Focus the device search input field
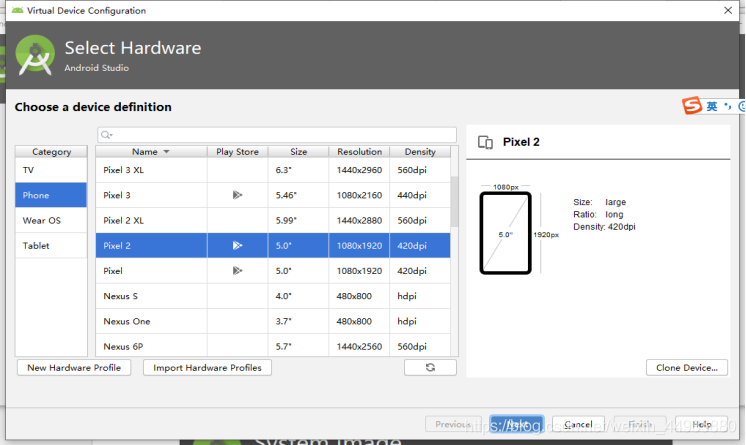Screen dimensions: 746x445 point(277,135)
